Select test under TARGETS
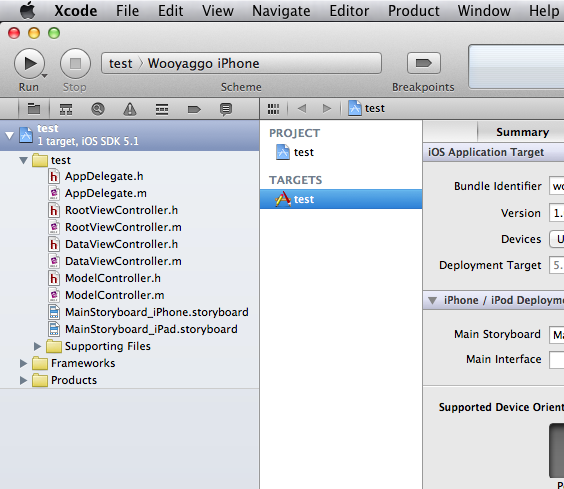Viewport: 564px width, 489px height. pyautogui.click(x=341, y=199)
